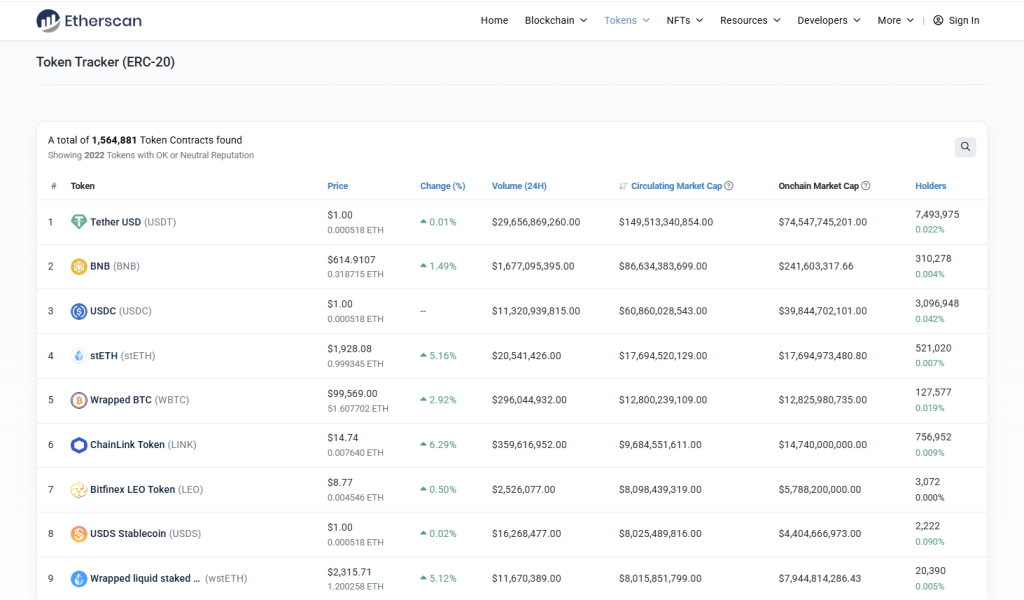Click the Bitfinex LEO Token icon
Viewport: 1024px width, 600px height.
78,490
